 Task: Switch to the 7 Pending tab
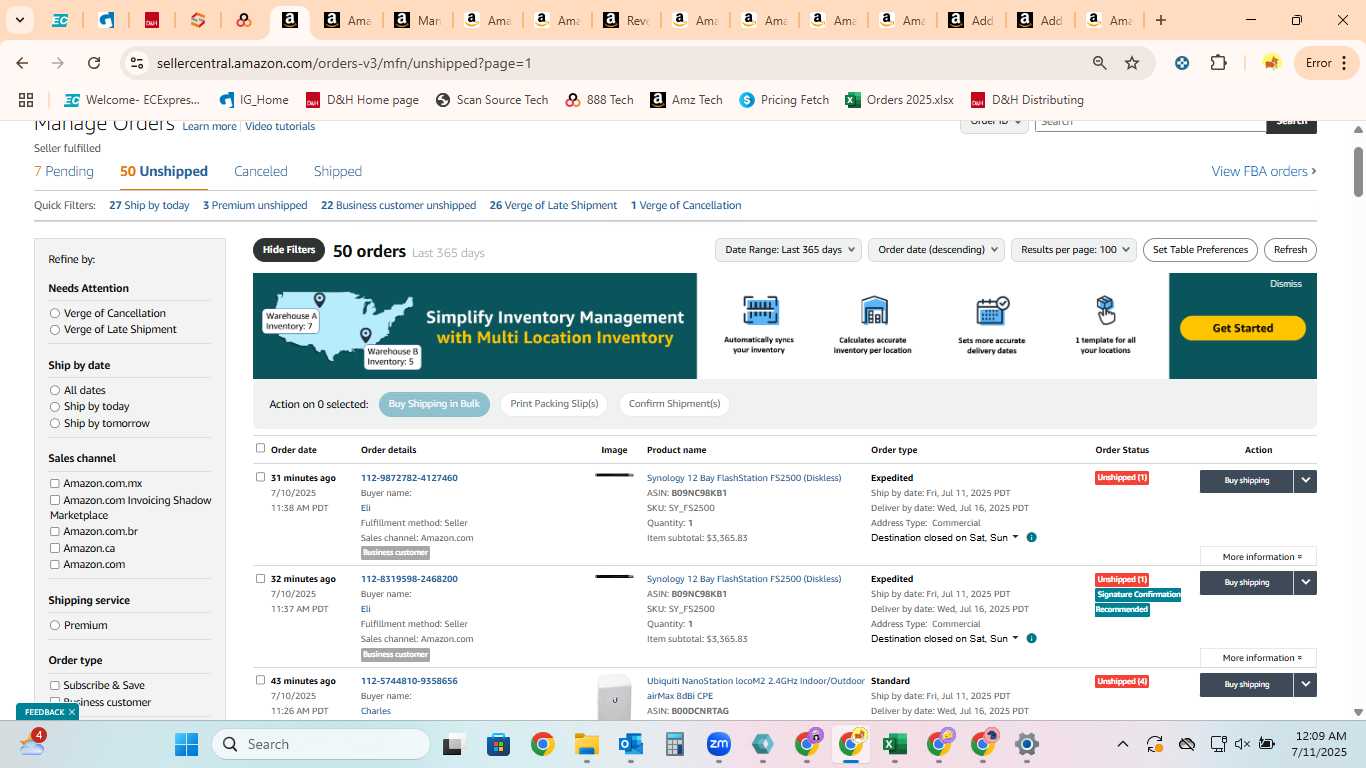tap(64, 172)
